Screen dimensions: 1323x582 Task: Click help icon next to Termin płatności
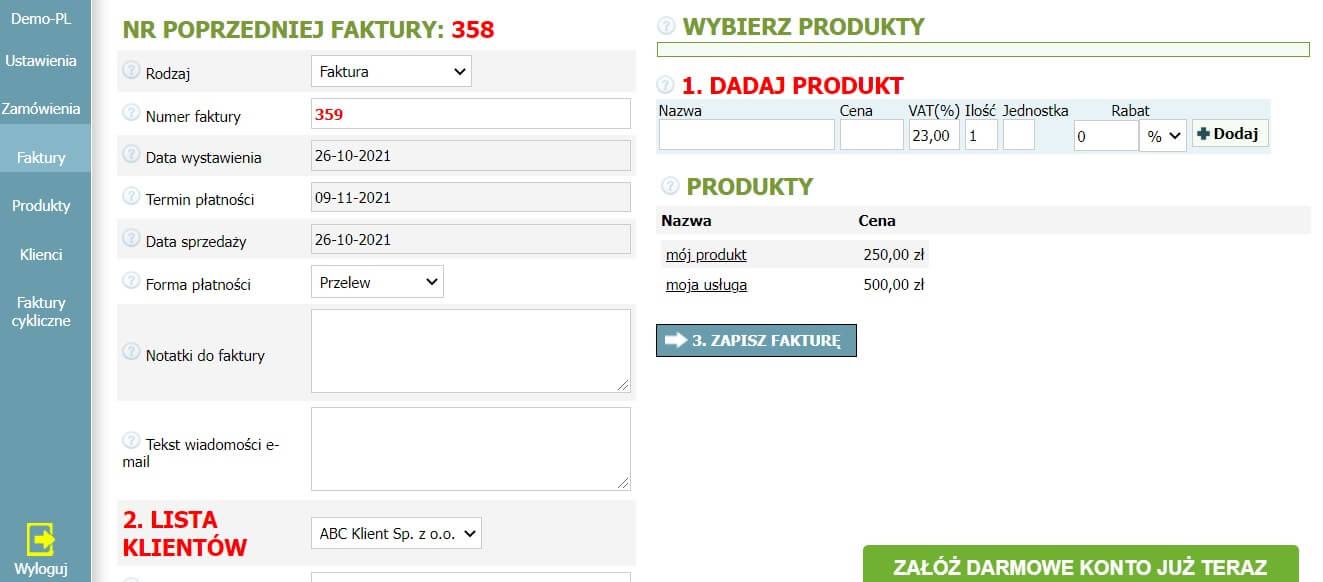[x=130, y=195]
